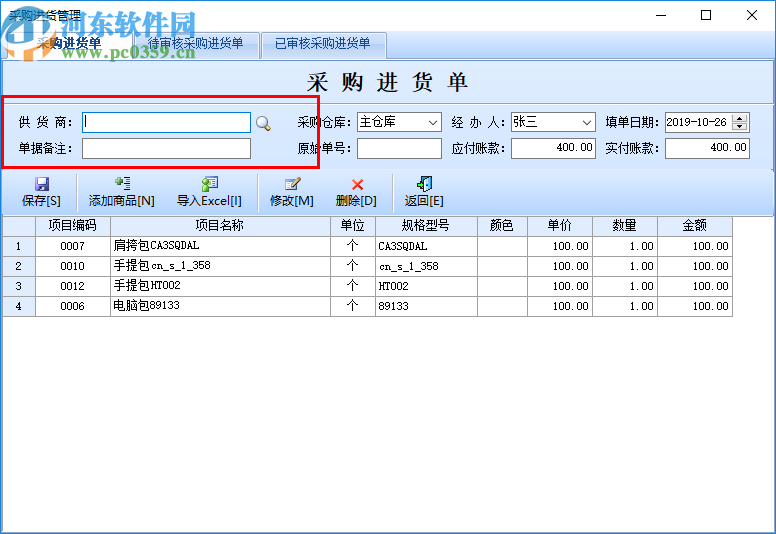Screen dimensions: 776x534
Task: Select row 1 header in the grid
Action: [x=19, y=246]
